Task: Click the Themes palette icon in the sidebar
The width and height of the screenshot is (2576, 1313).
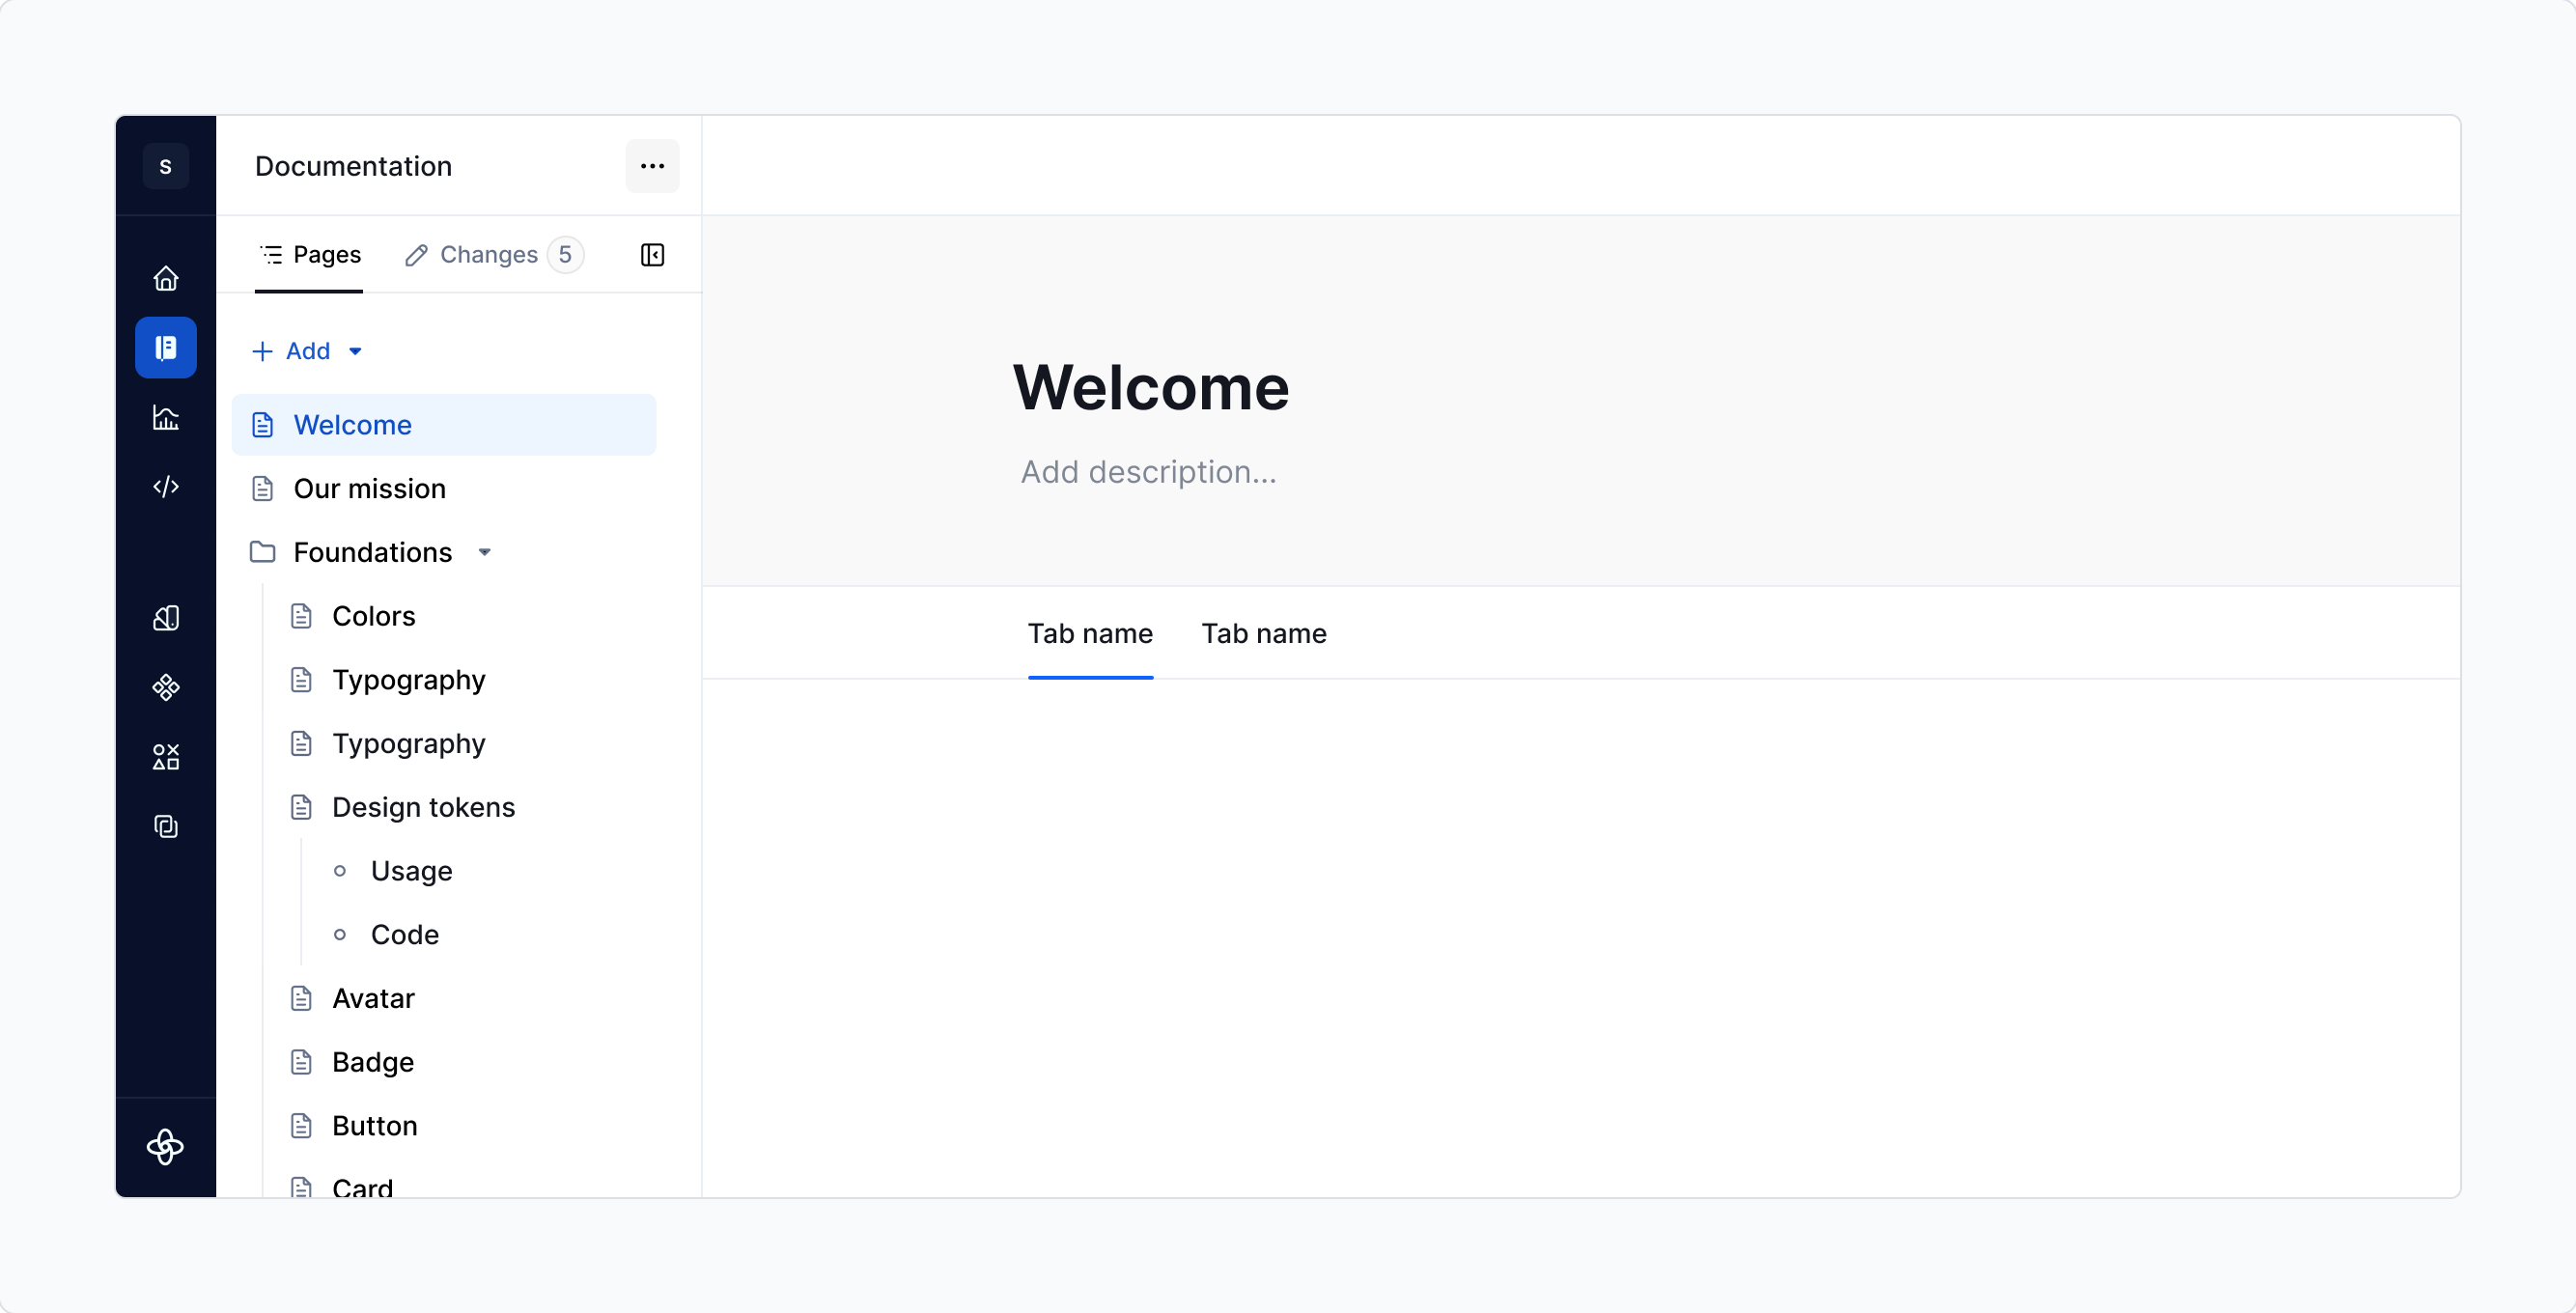Action: (x=165, y=617)
